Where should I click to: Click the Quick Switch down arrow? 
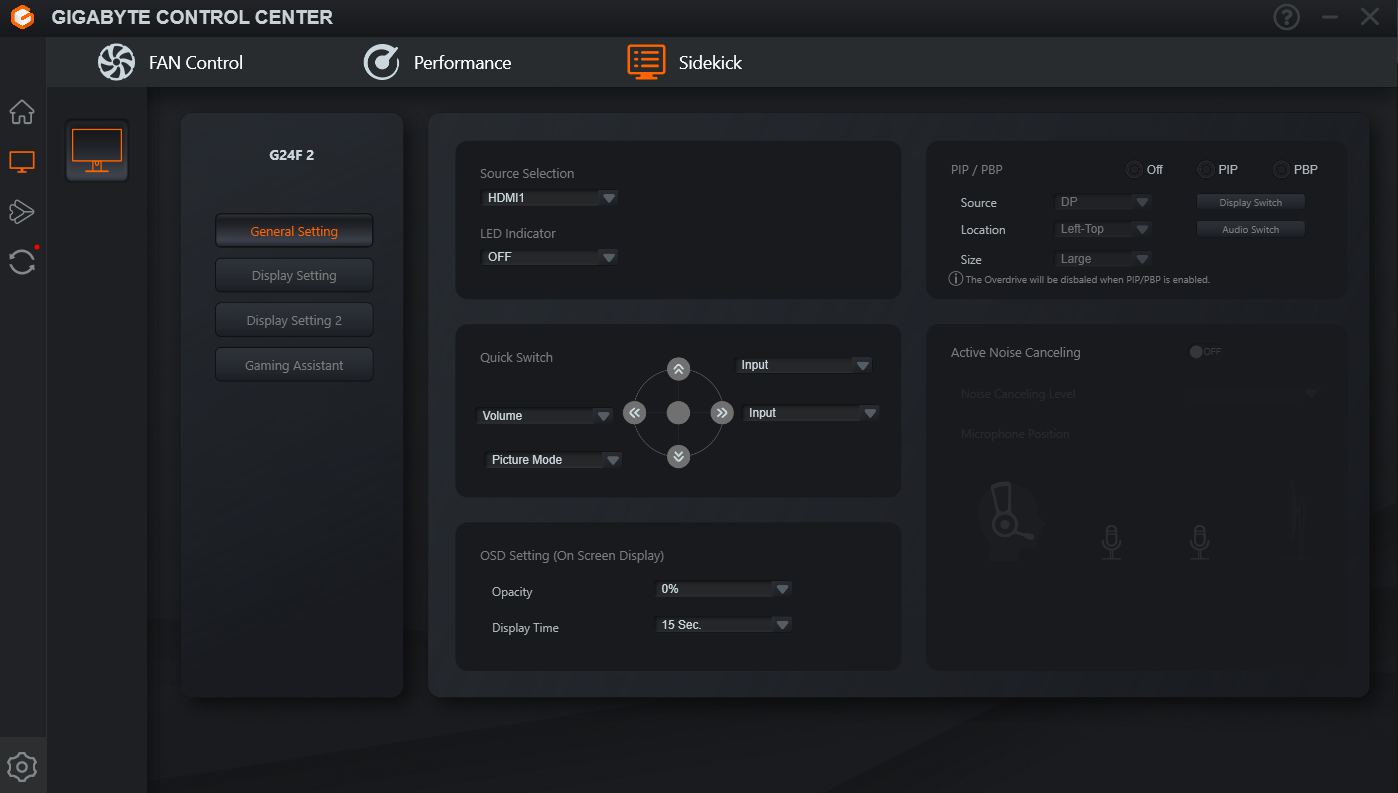[x=678, y=457]
